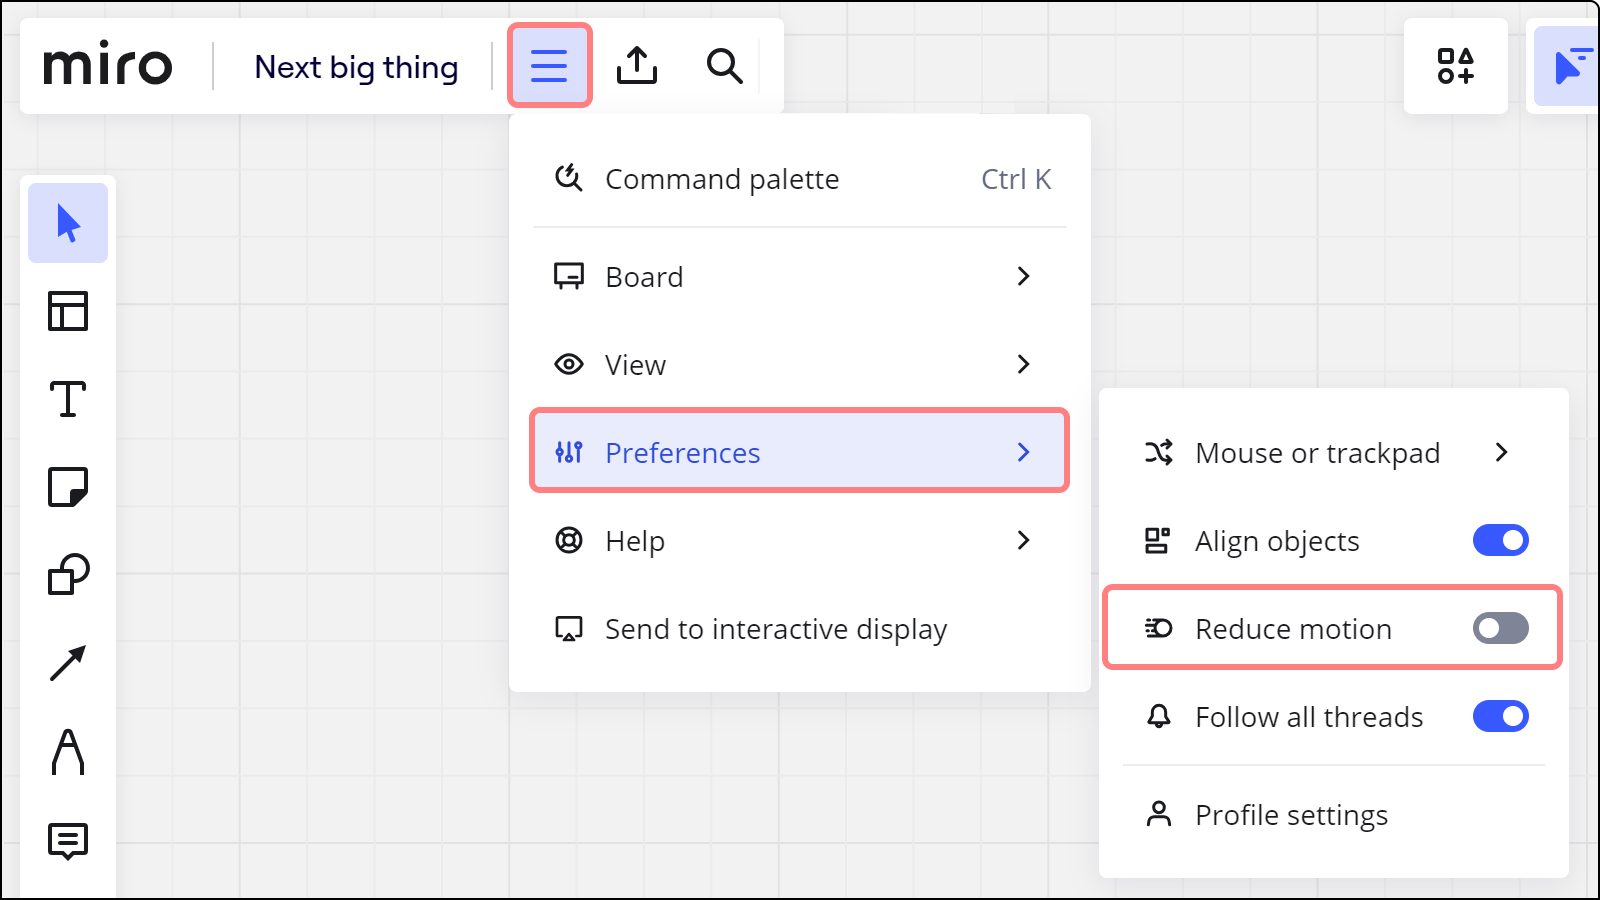Screen dimensions: 1600x900
Task: Choose the Shapes tool
Action: 68,575
